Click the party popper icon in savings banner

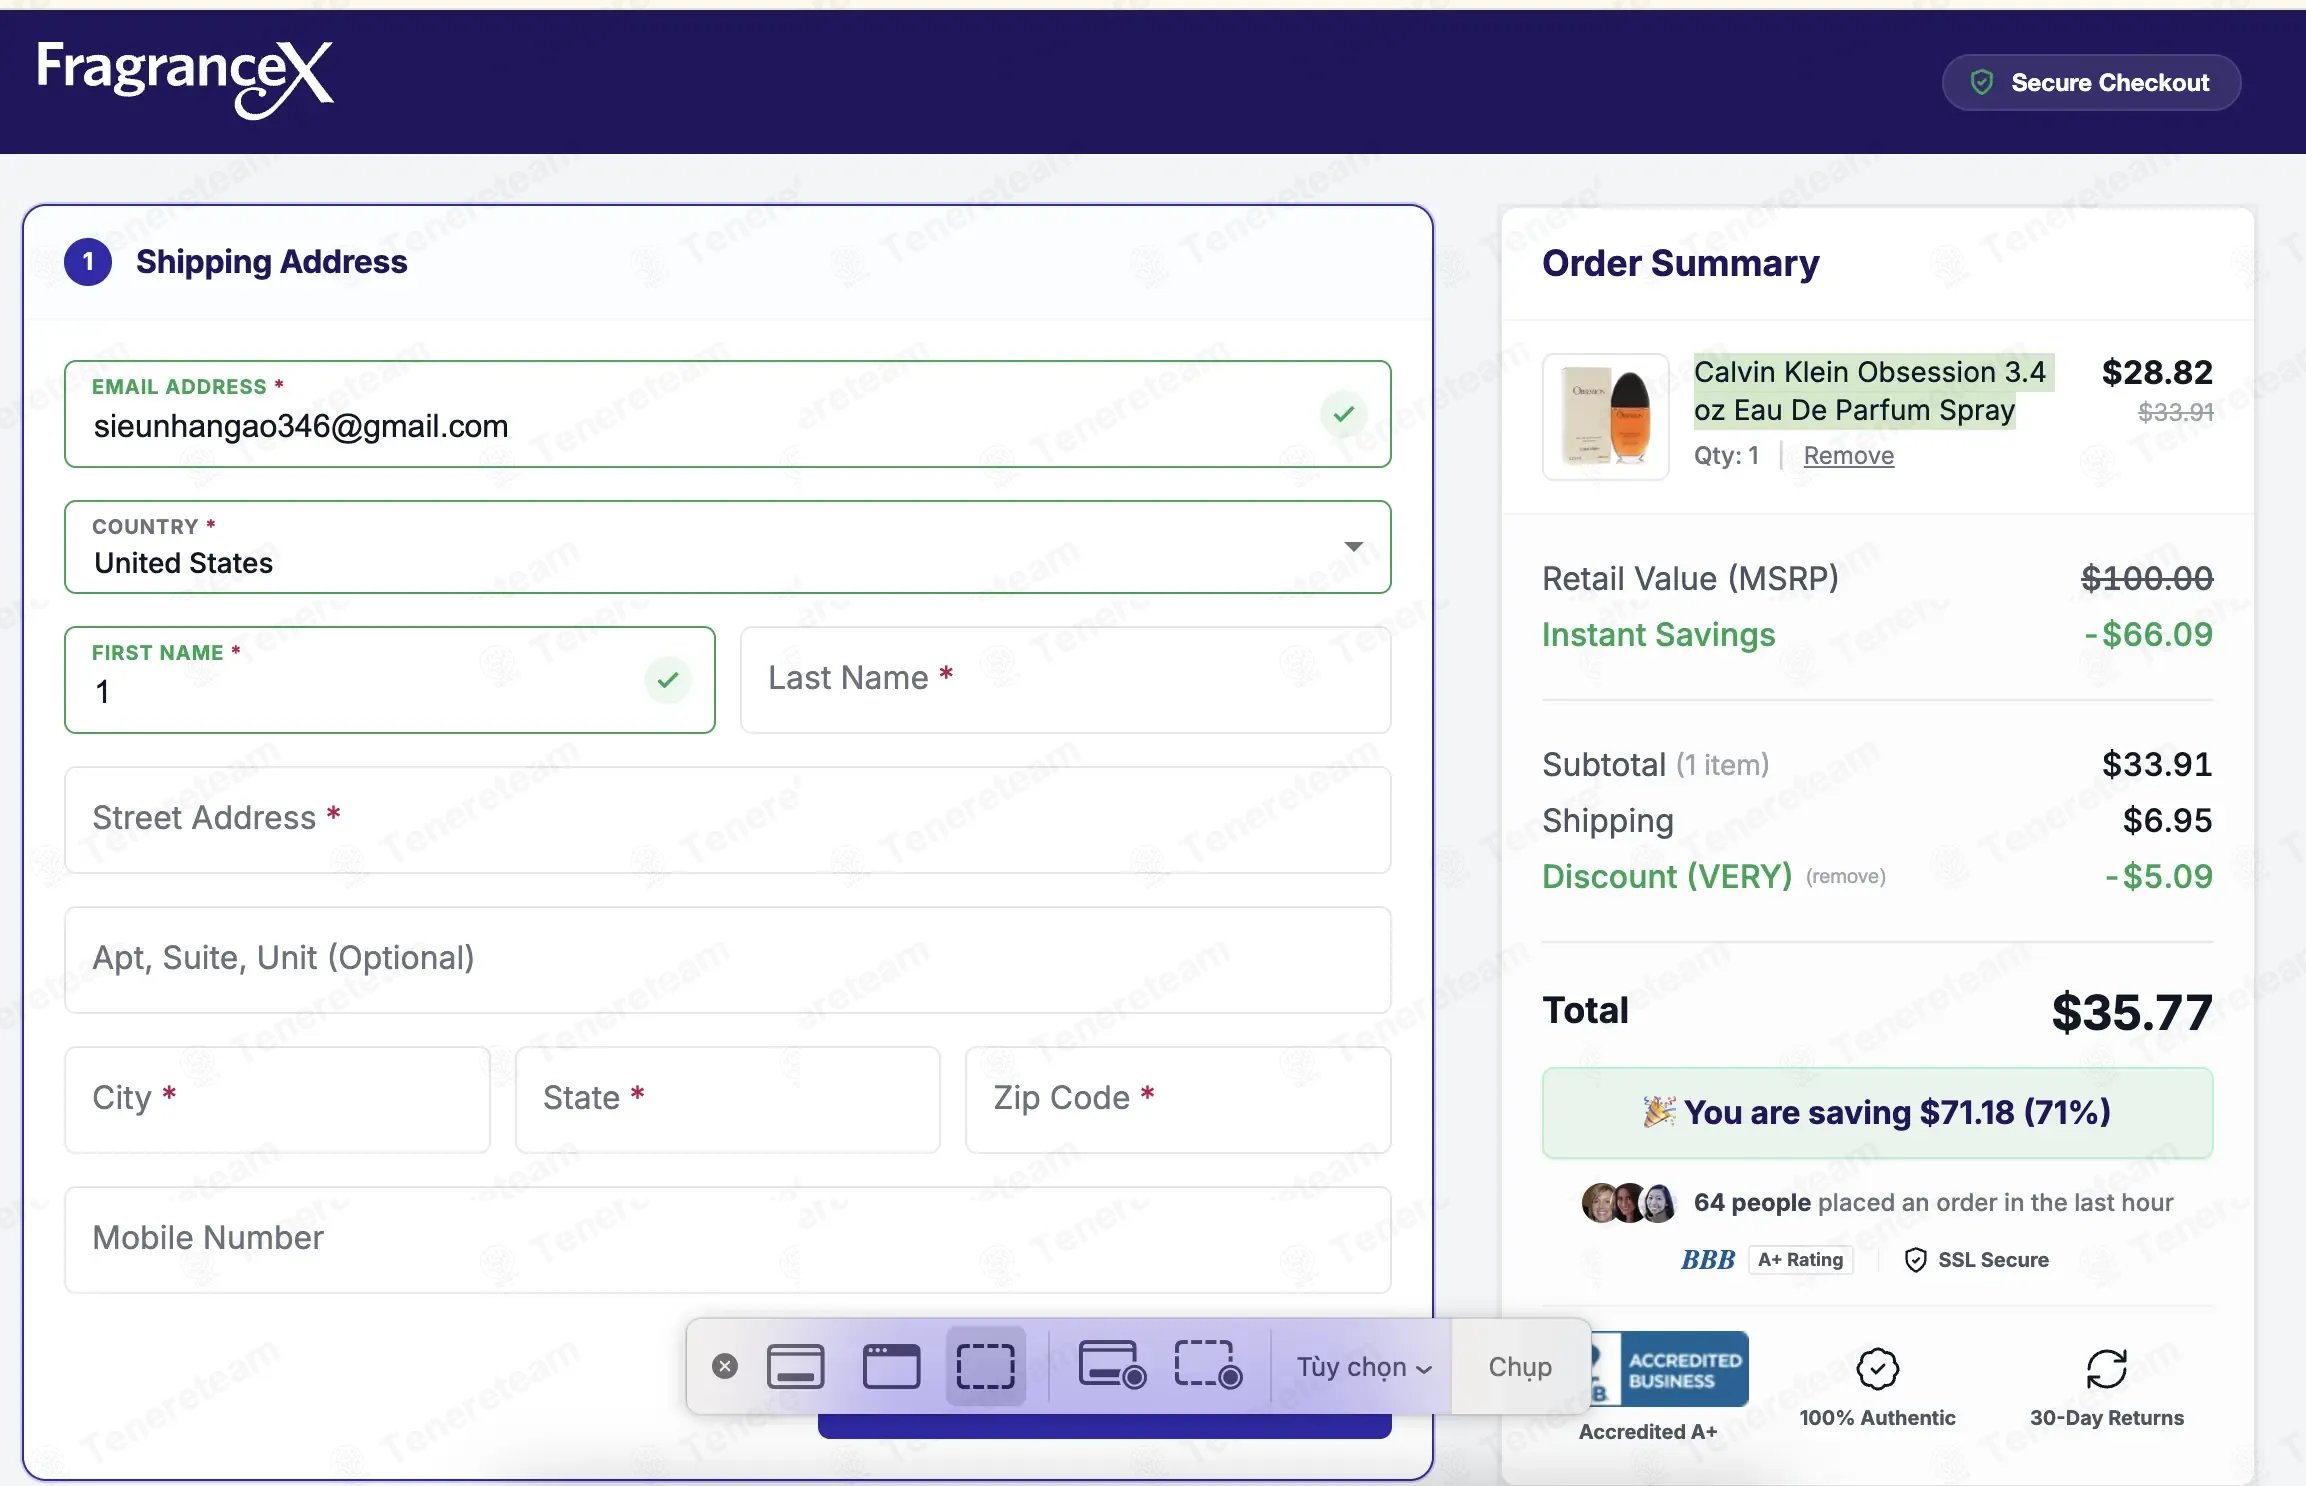pyautogui.click(x=1660, y=1112)
